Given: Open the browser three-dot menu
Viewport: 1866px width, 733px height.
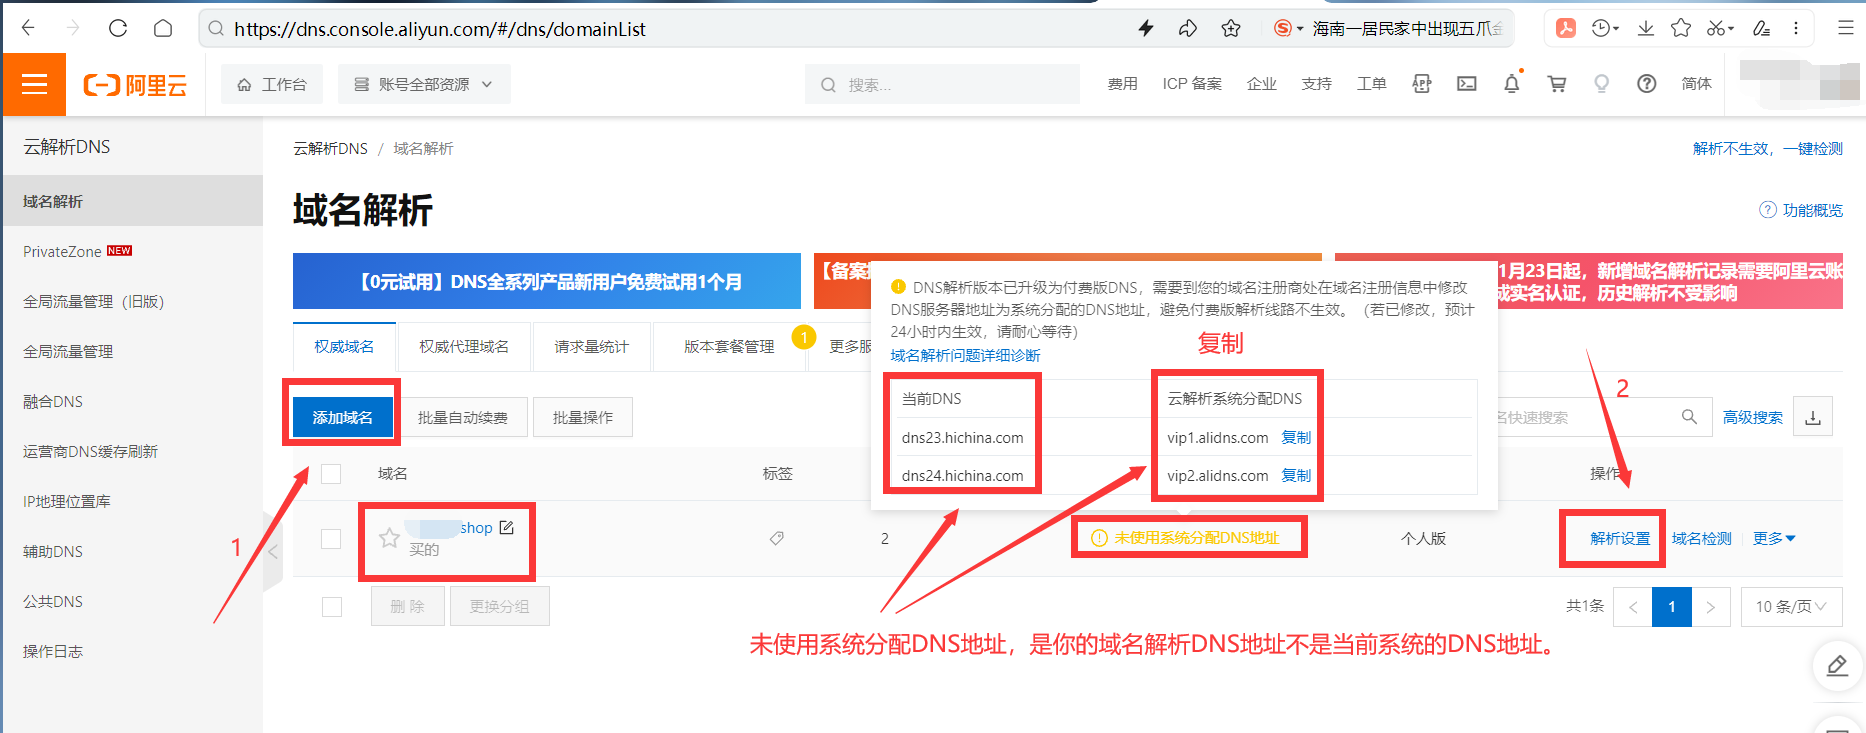Looking at the screenshot, I should click(1796, 29).
